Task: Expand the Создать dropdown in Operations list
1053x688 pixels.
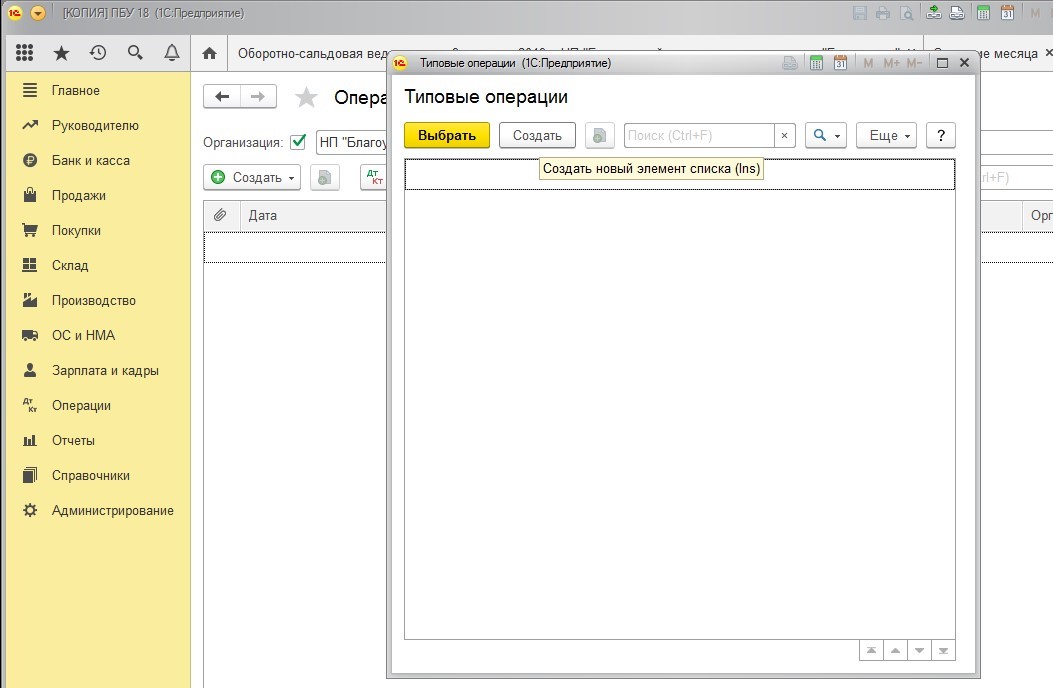Action: pos(252,178)
